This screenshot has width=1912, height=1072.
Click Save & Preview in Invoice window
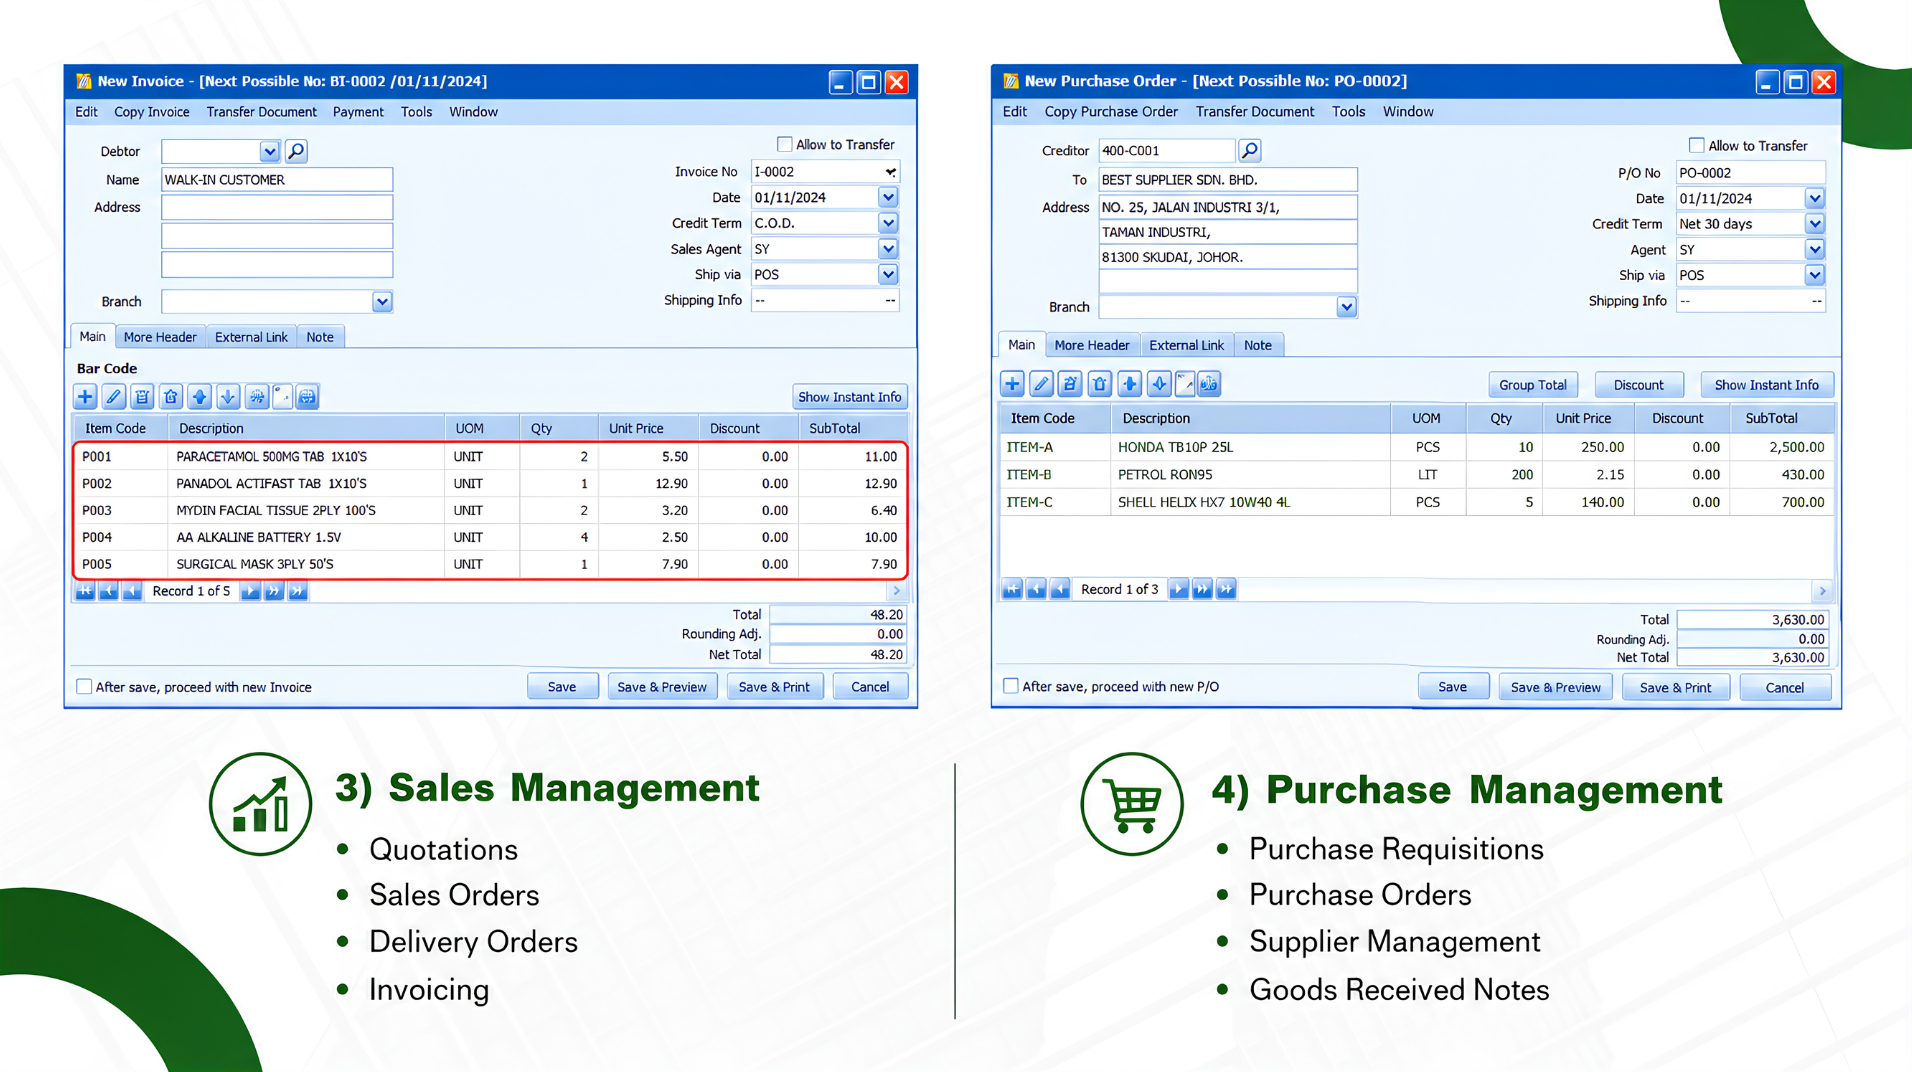(x=662, y=687)
